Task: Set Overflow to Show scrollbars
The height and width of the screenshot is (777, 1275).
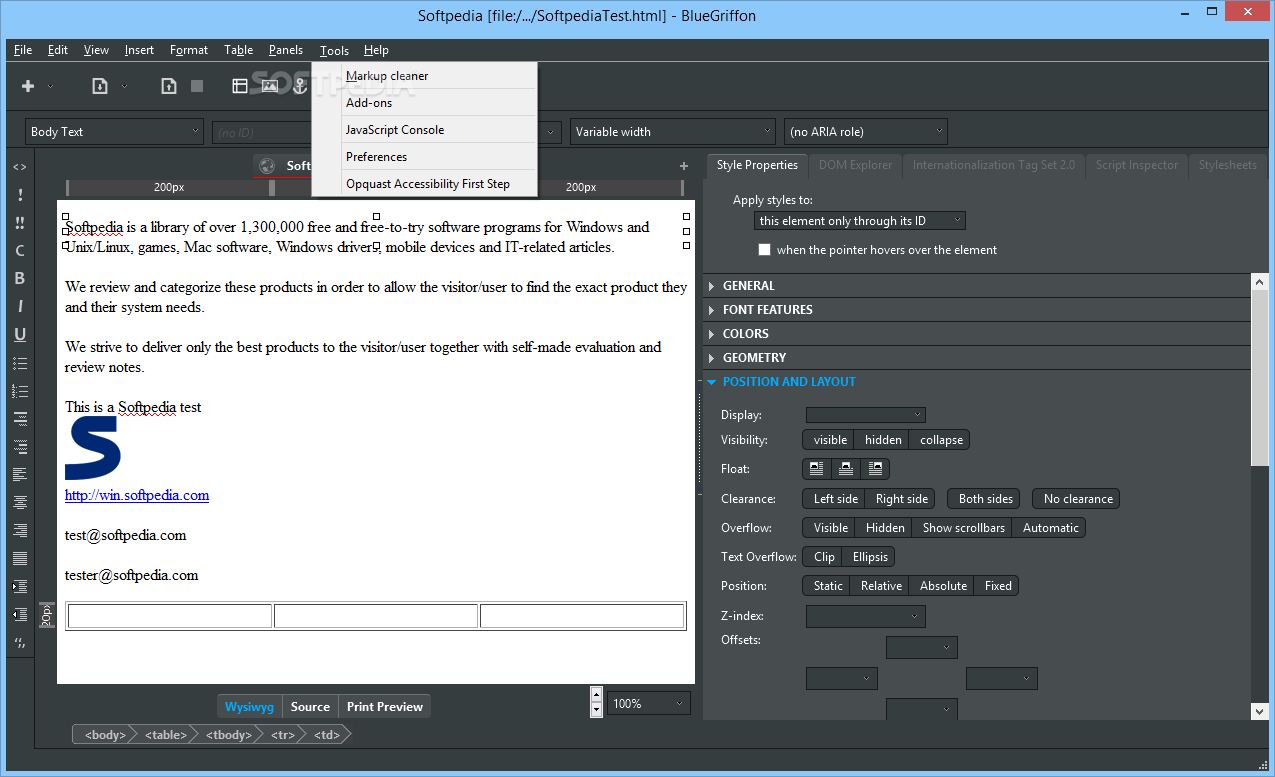Action: point(963,528)
